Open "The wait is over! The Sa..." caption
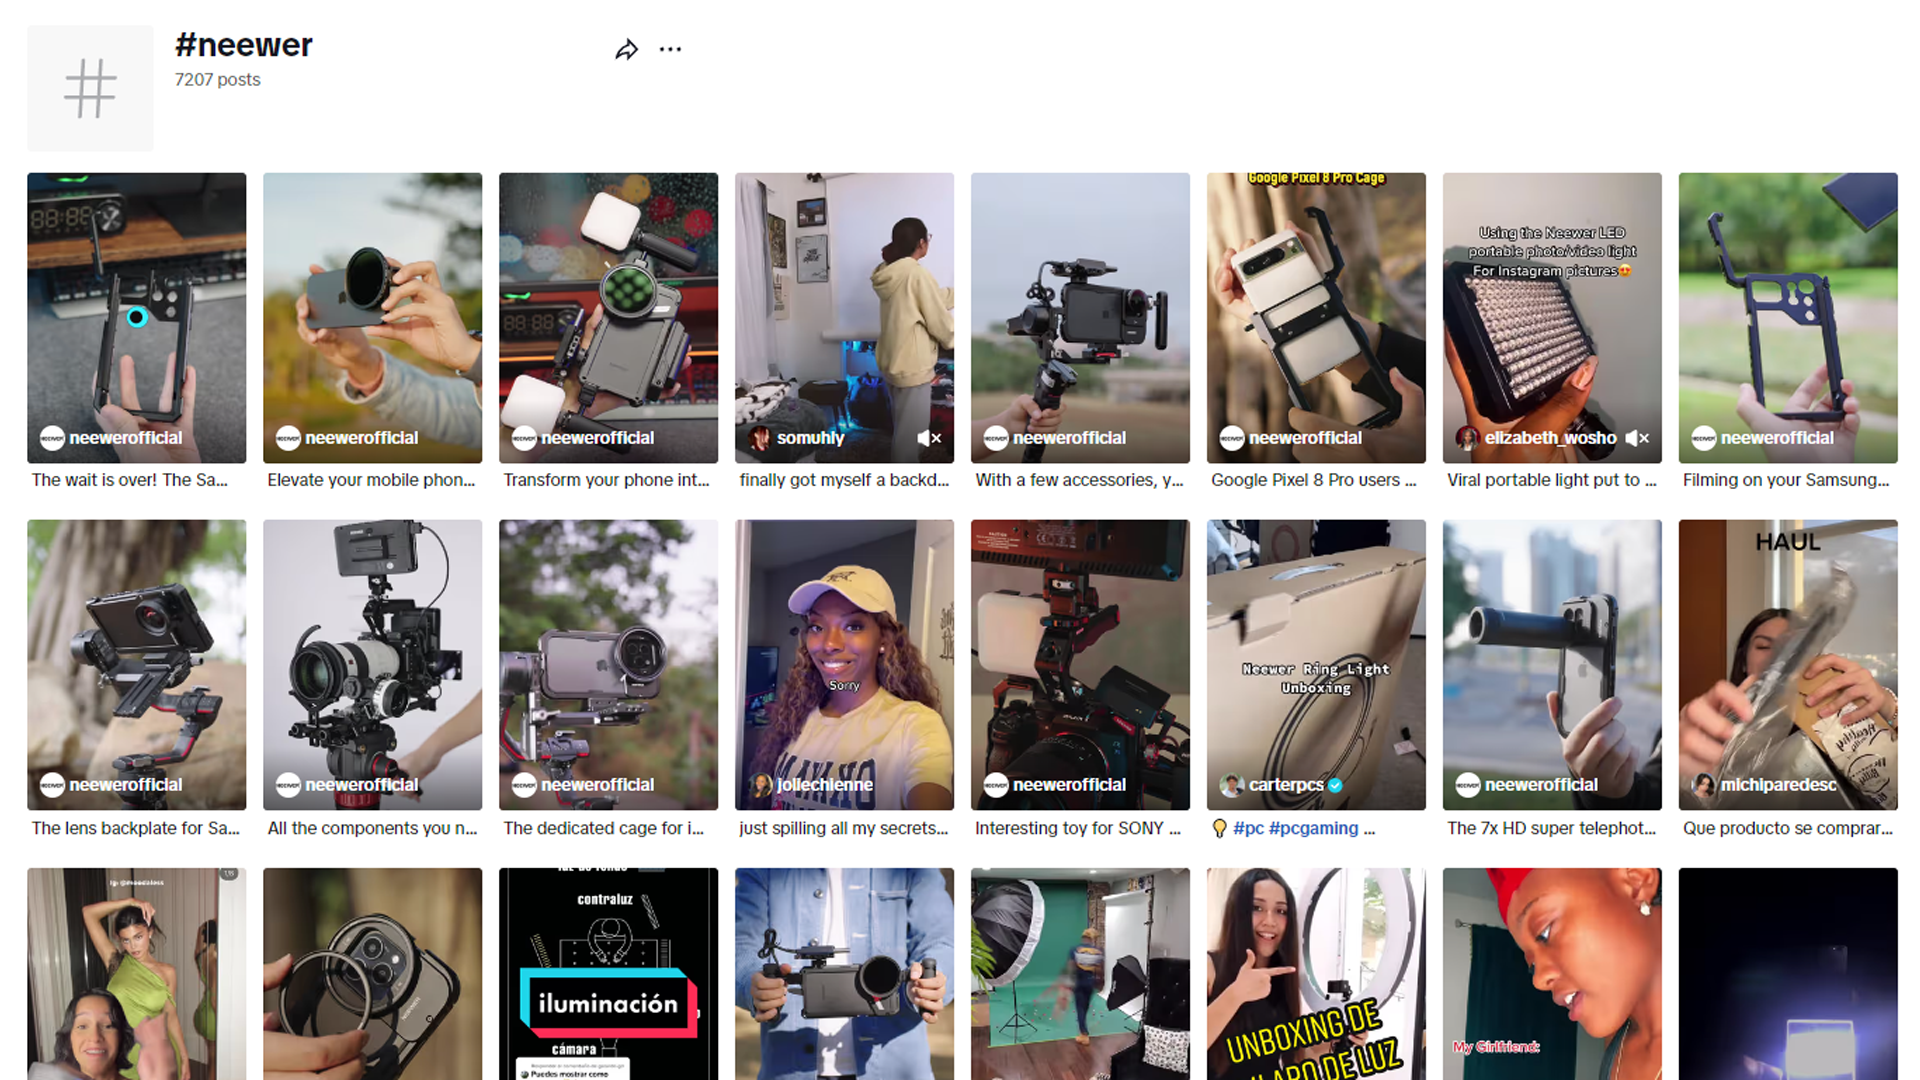This screenshot has height=1080, width=1920. tap(130, 480)
